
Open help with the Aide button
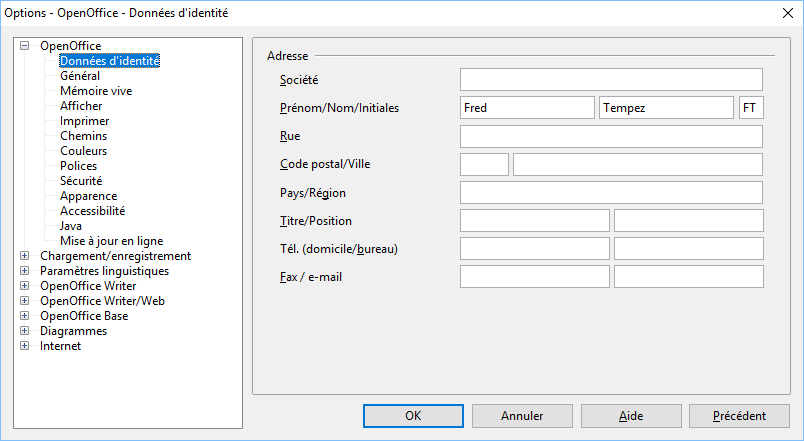click(x=630, y=416)
